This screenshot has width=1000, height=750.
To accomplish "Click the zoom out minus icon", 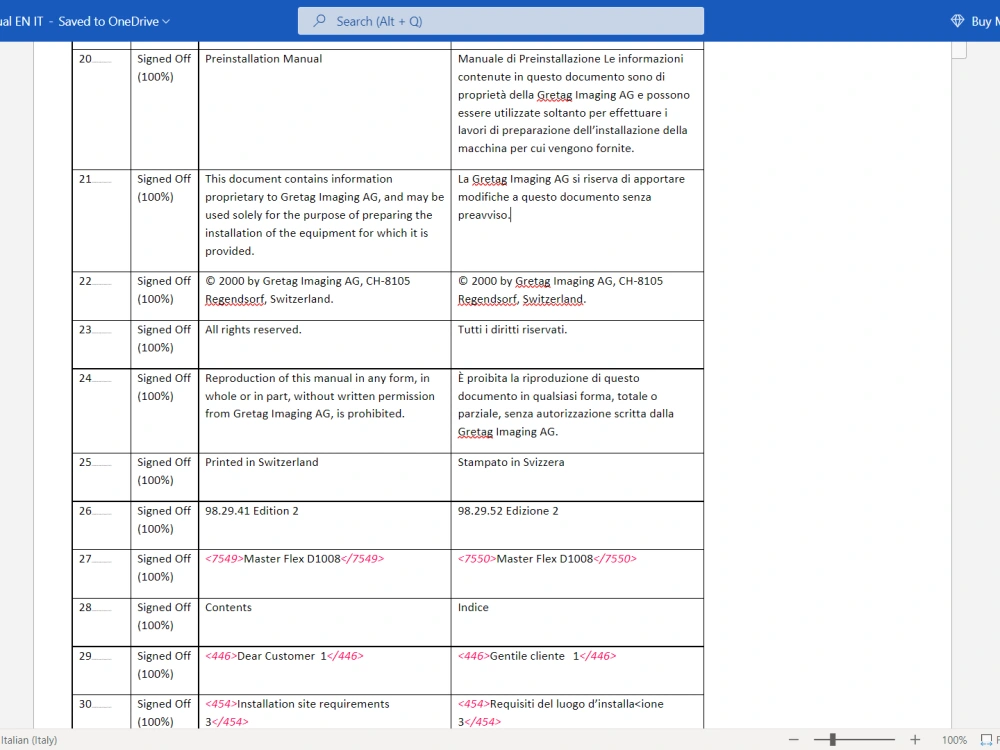I will click(x=793, y=740).
